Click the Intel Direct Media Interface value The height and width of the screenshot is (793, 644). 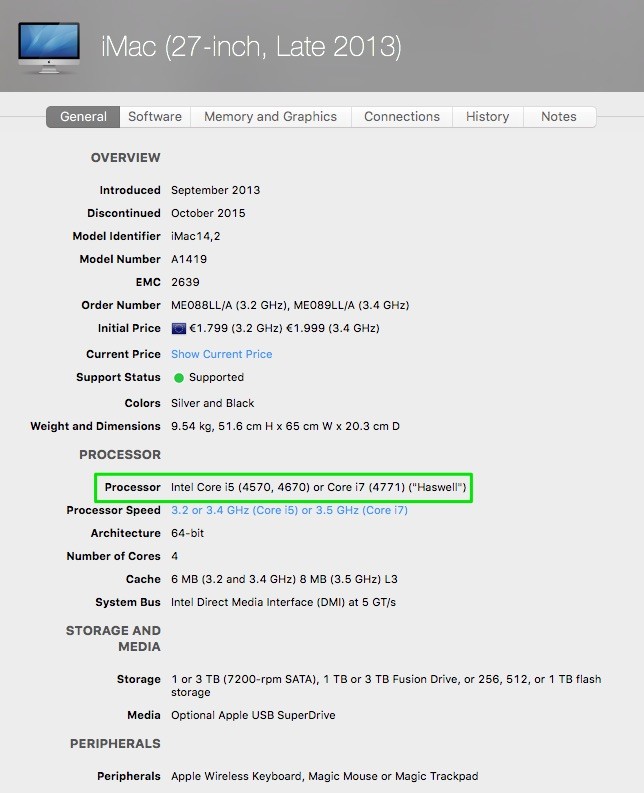pos(283,602)
